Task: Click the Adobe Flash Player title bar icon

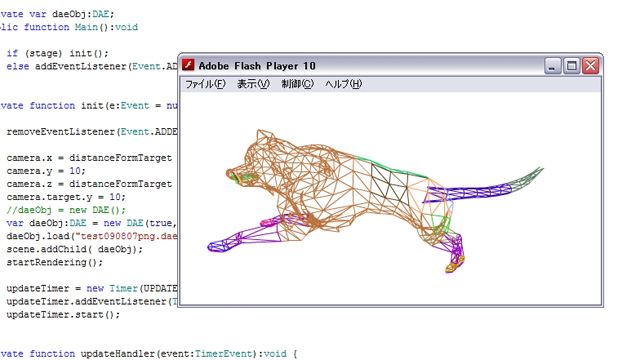Action: 188,65
